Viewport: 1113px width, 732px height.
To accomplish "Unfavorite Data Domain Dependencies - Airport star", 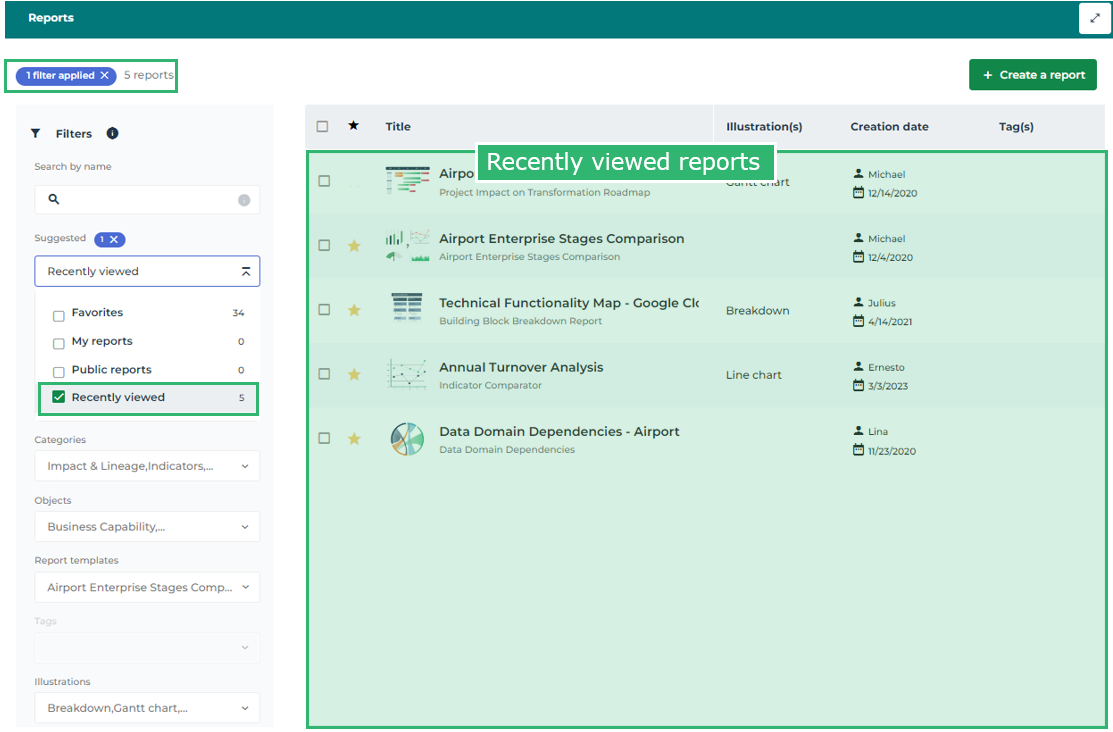I will [354, 438].
